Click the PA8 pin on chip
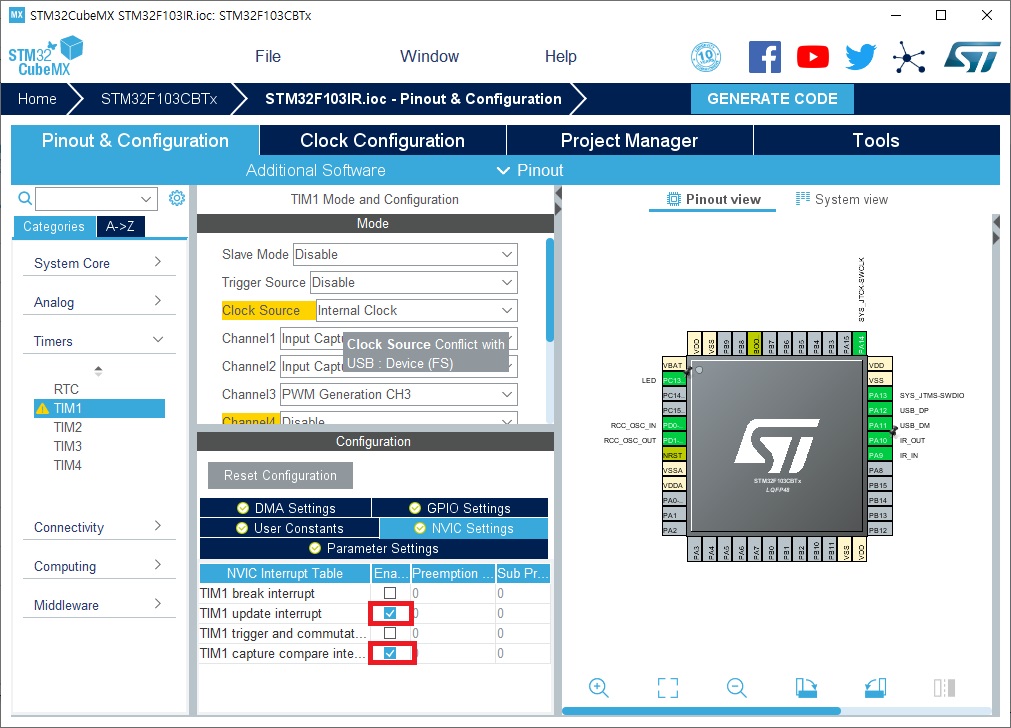Image resolution: width=1011 pixels, height=728 pixels. pyautogui.click(x=880, y=470)
